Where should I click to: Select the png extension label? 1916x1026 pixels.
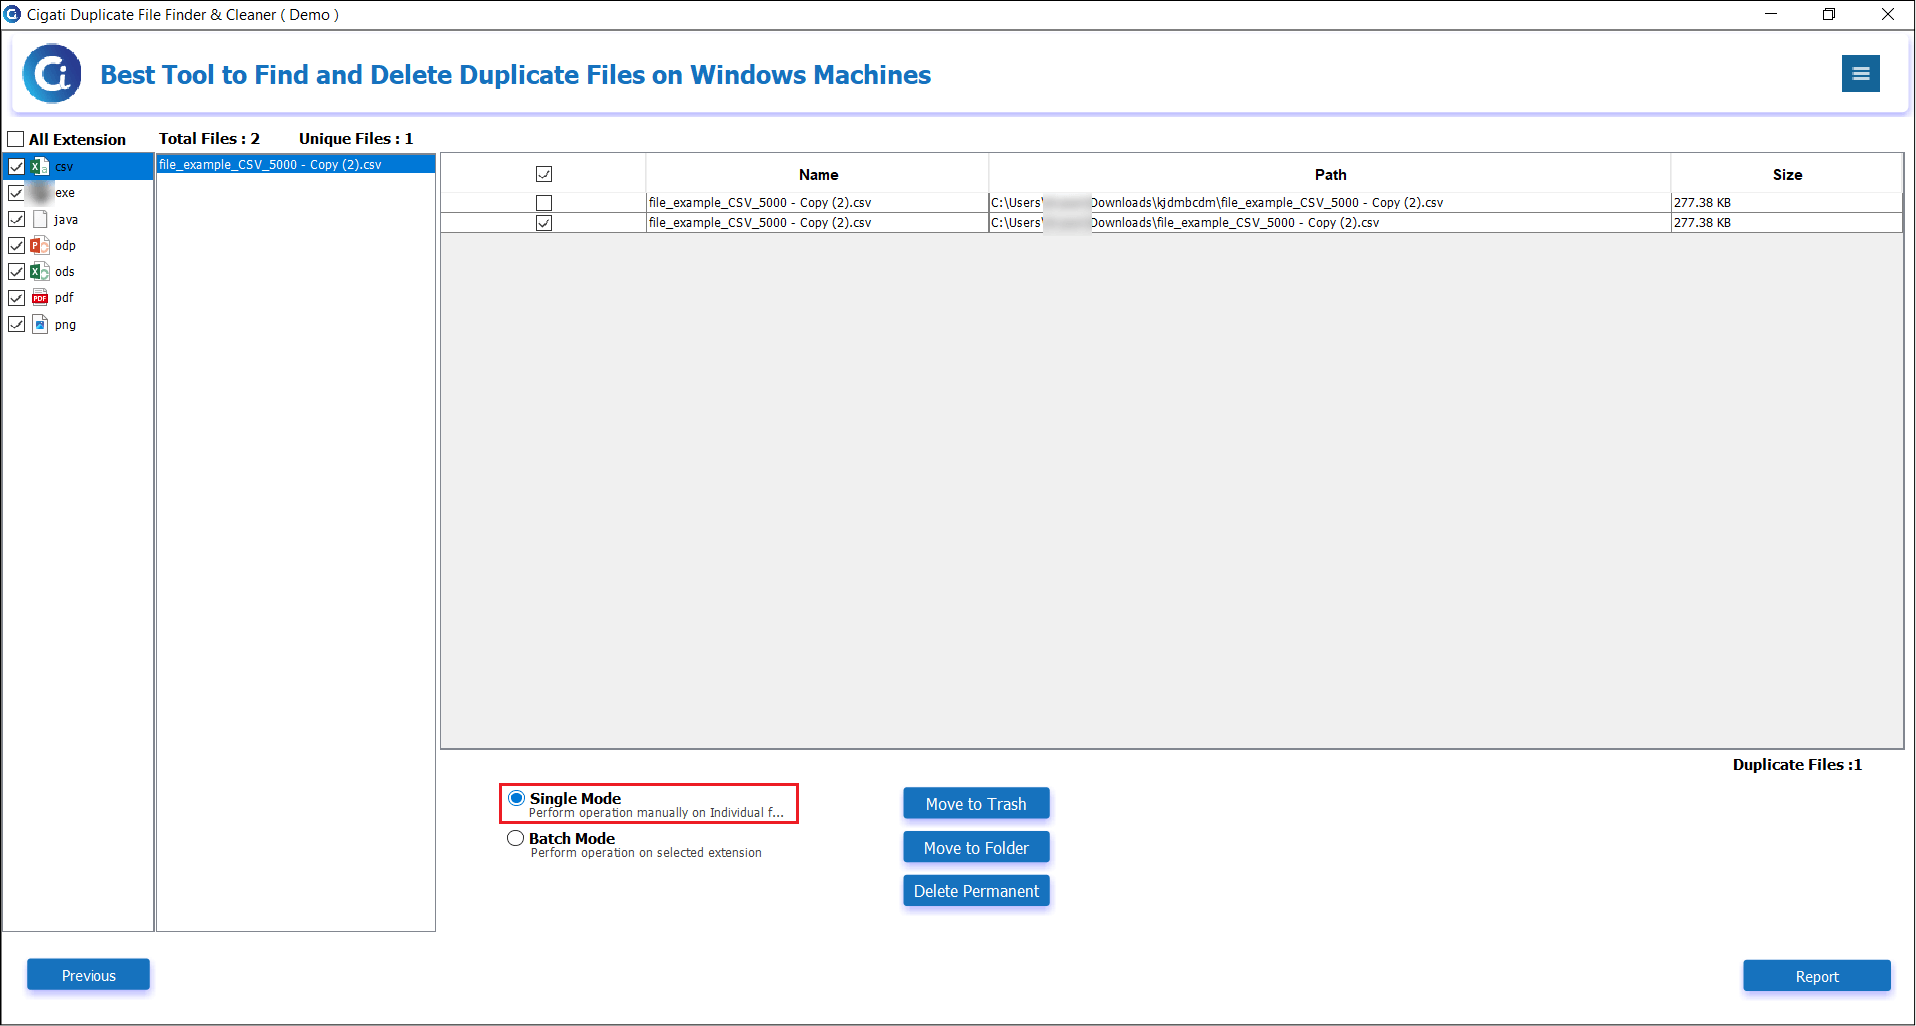point(65,324)
